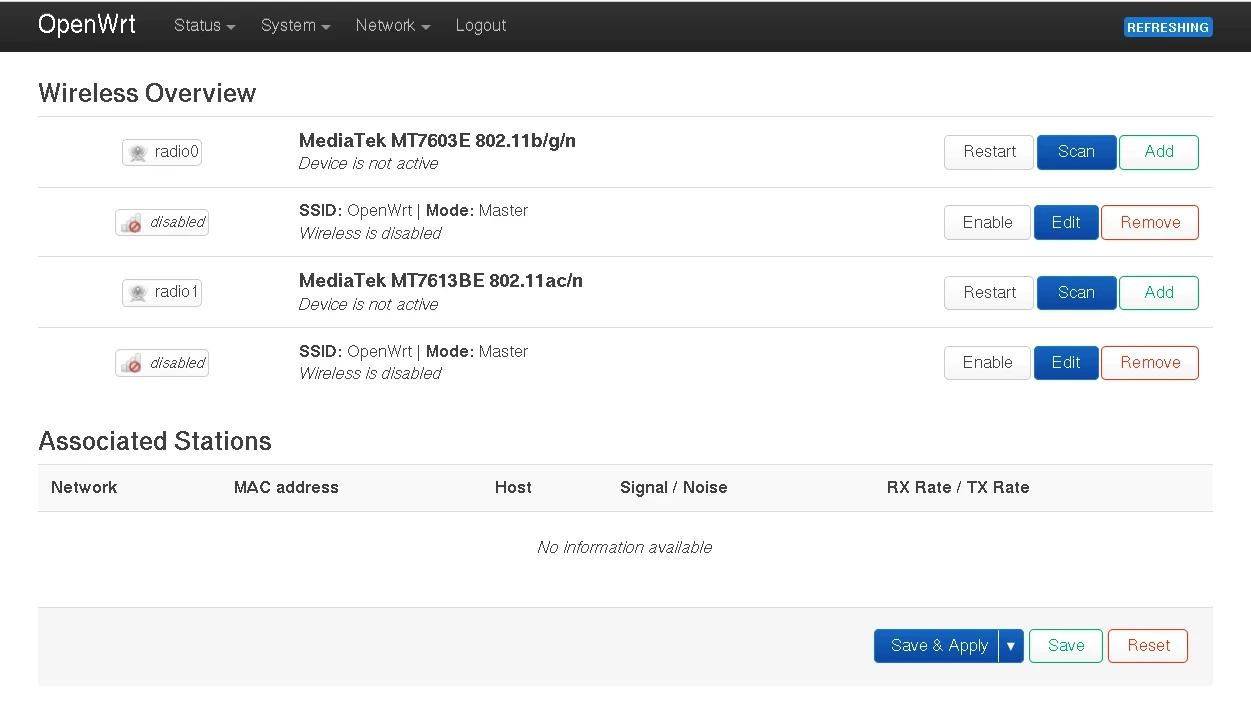Edit the OpenWrt SSID on radio0

1065,223
